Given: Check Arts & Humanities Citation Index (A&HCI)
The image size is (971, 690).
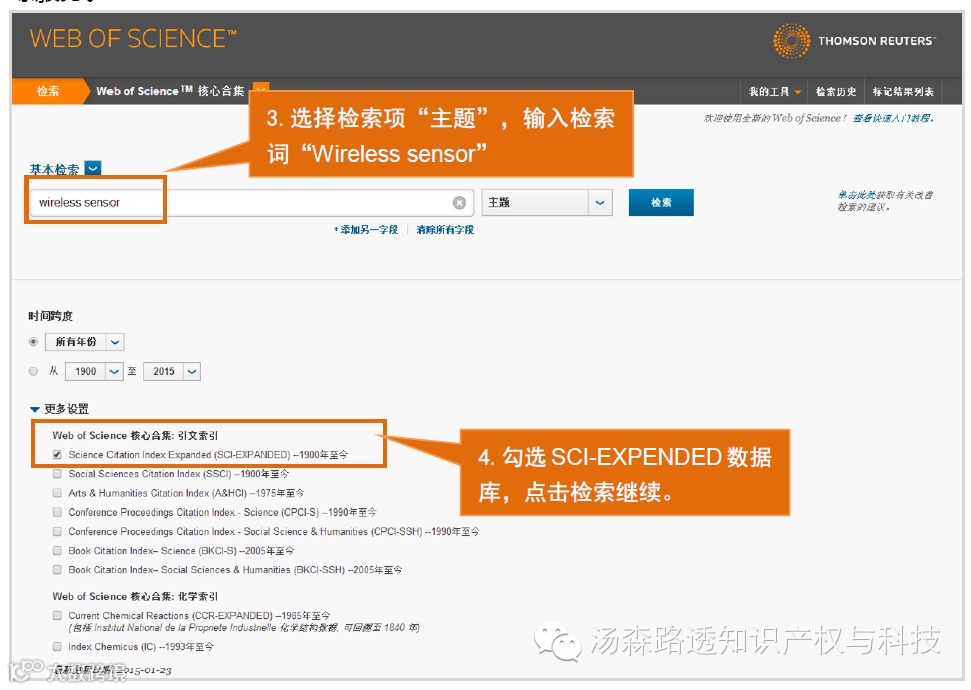Looking at the screenshot, I should point(57,493).
